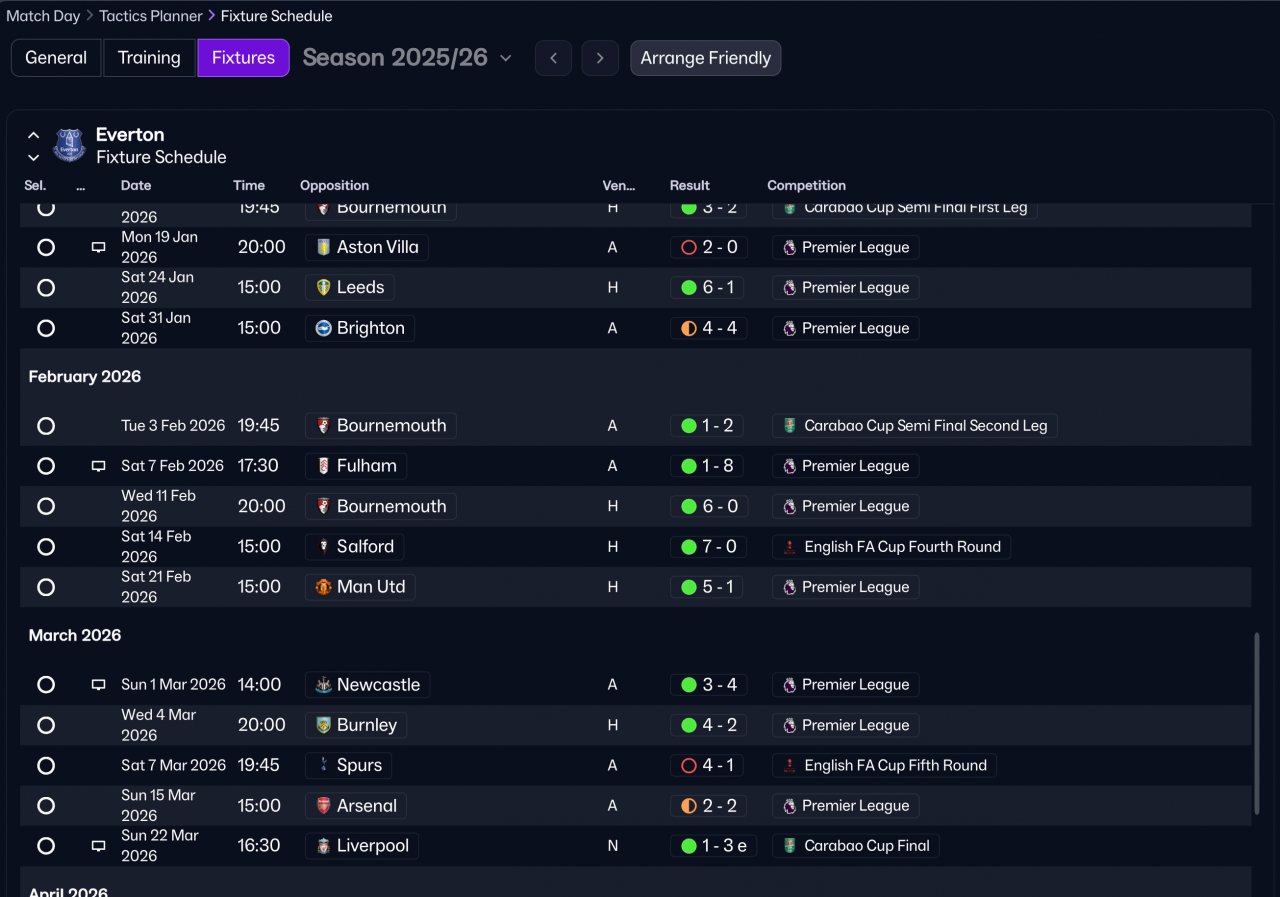Select the Arsenal fixture radio button
Viewport: 1280px width, 897px height.
coord(46,806)
